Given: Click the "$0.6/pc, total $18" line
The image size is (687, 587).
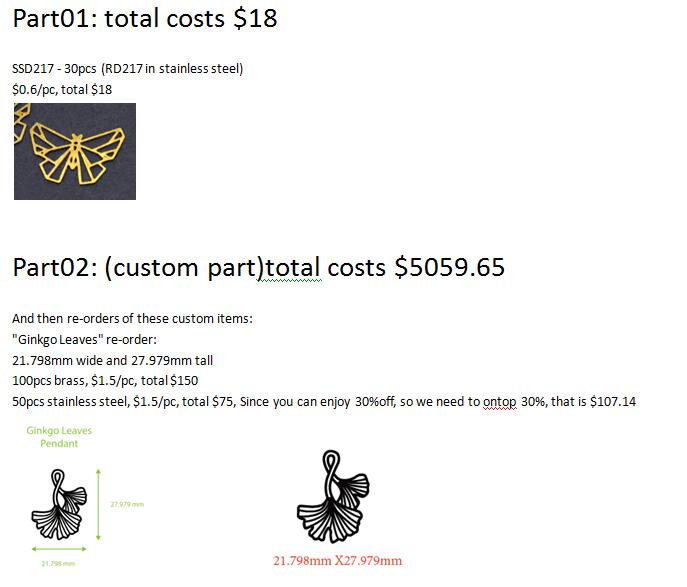Looking at the screenshot, I should point(62,89).
